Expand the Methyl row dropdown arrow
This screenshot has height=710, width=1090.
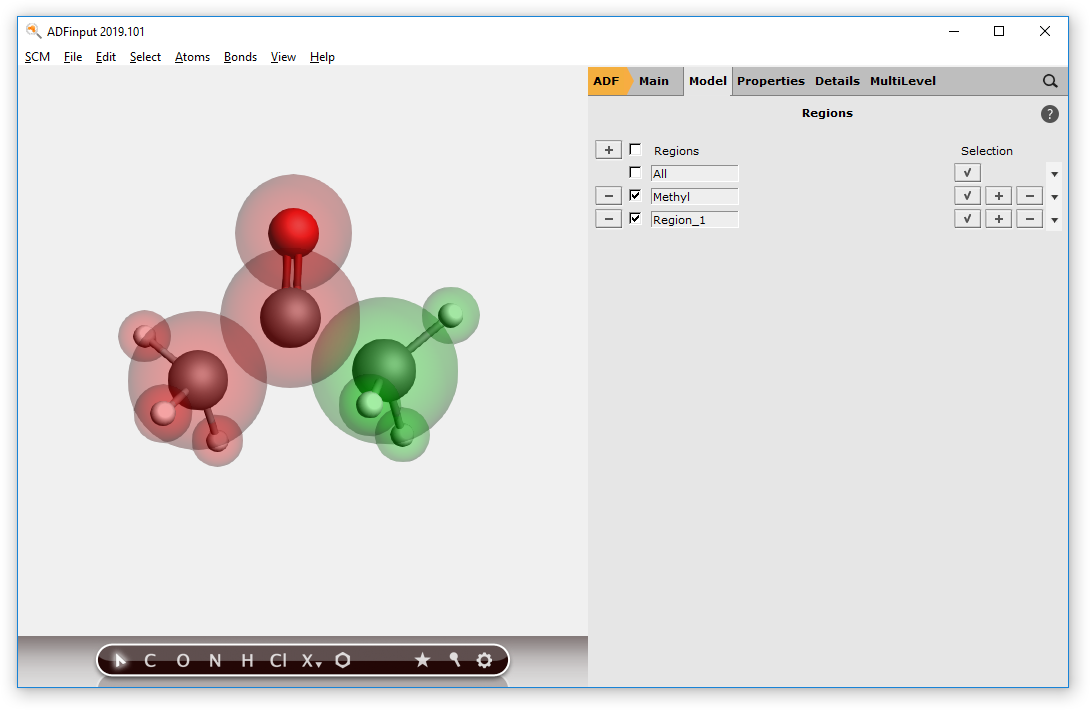pyautogui.click(x=1054, y=197)
